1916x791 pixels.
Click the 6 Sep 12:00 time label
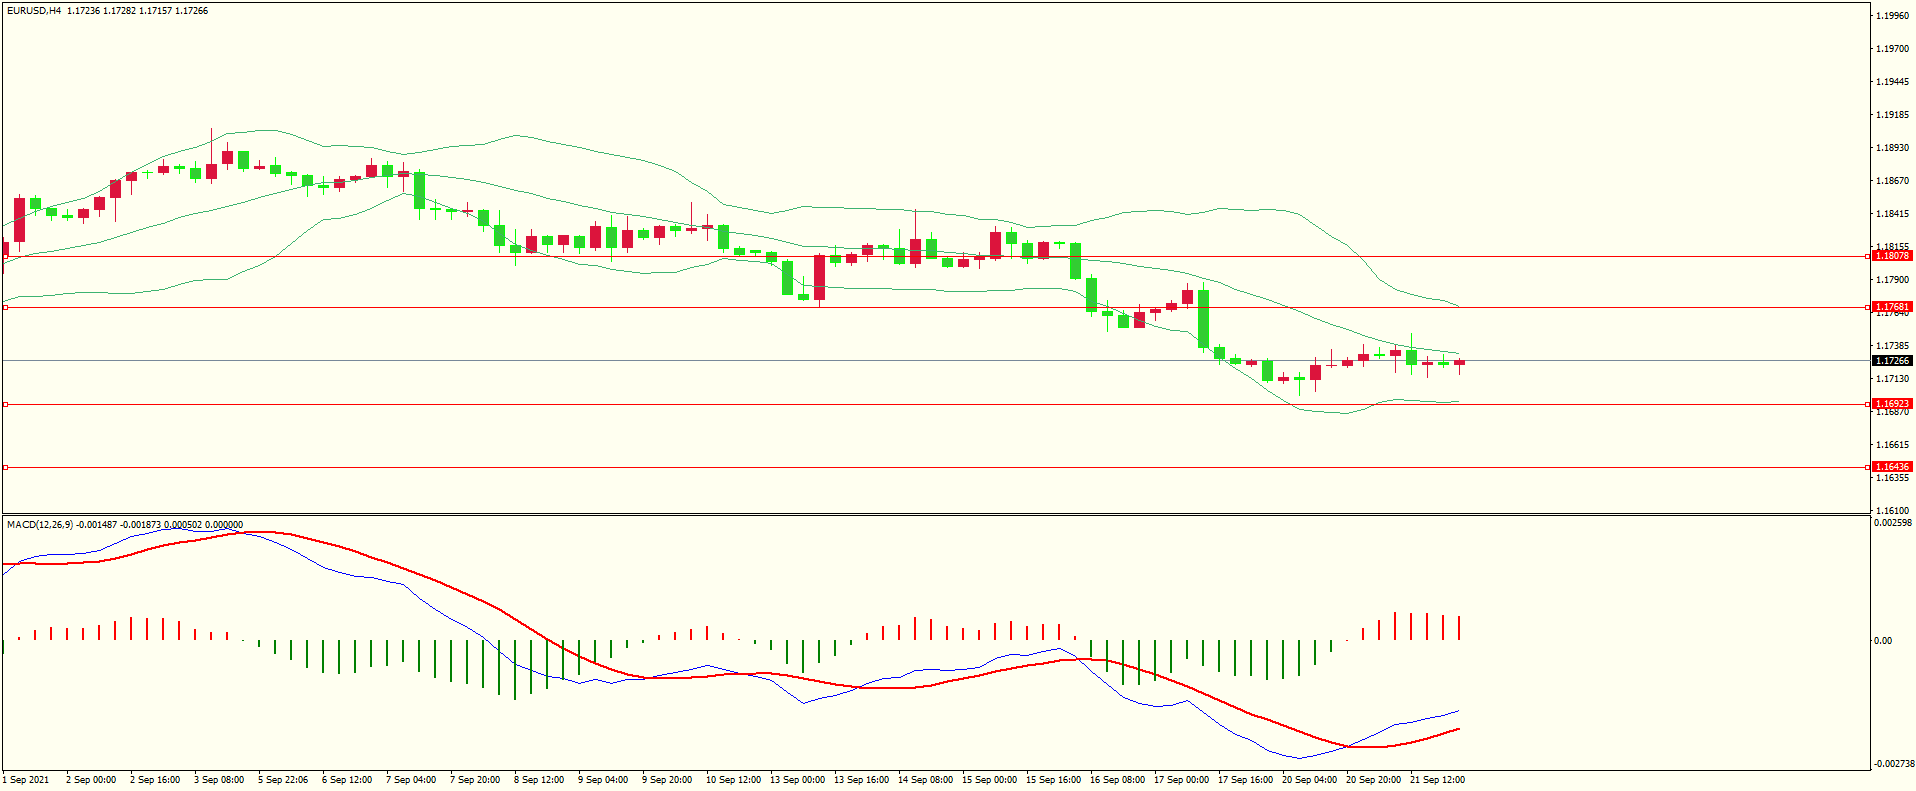pos(347,780)
